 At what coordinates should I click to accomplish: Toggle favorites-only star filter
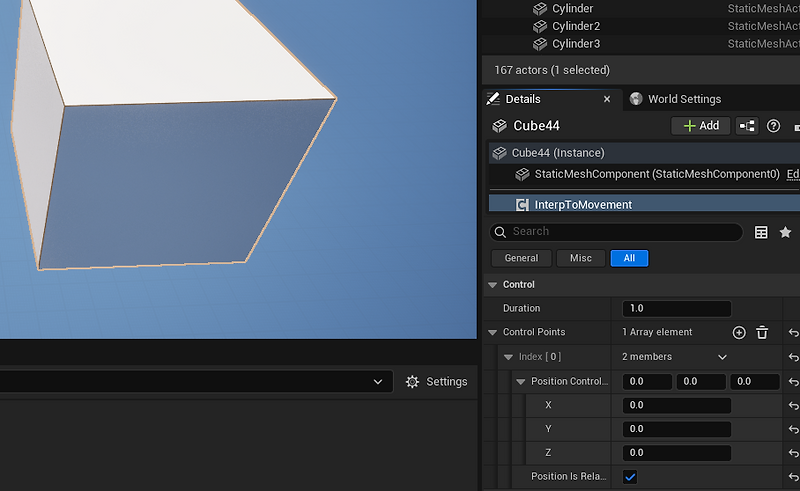click(x=785, y=232)
